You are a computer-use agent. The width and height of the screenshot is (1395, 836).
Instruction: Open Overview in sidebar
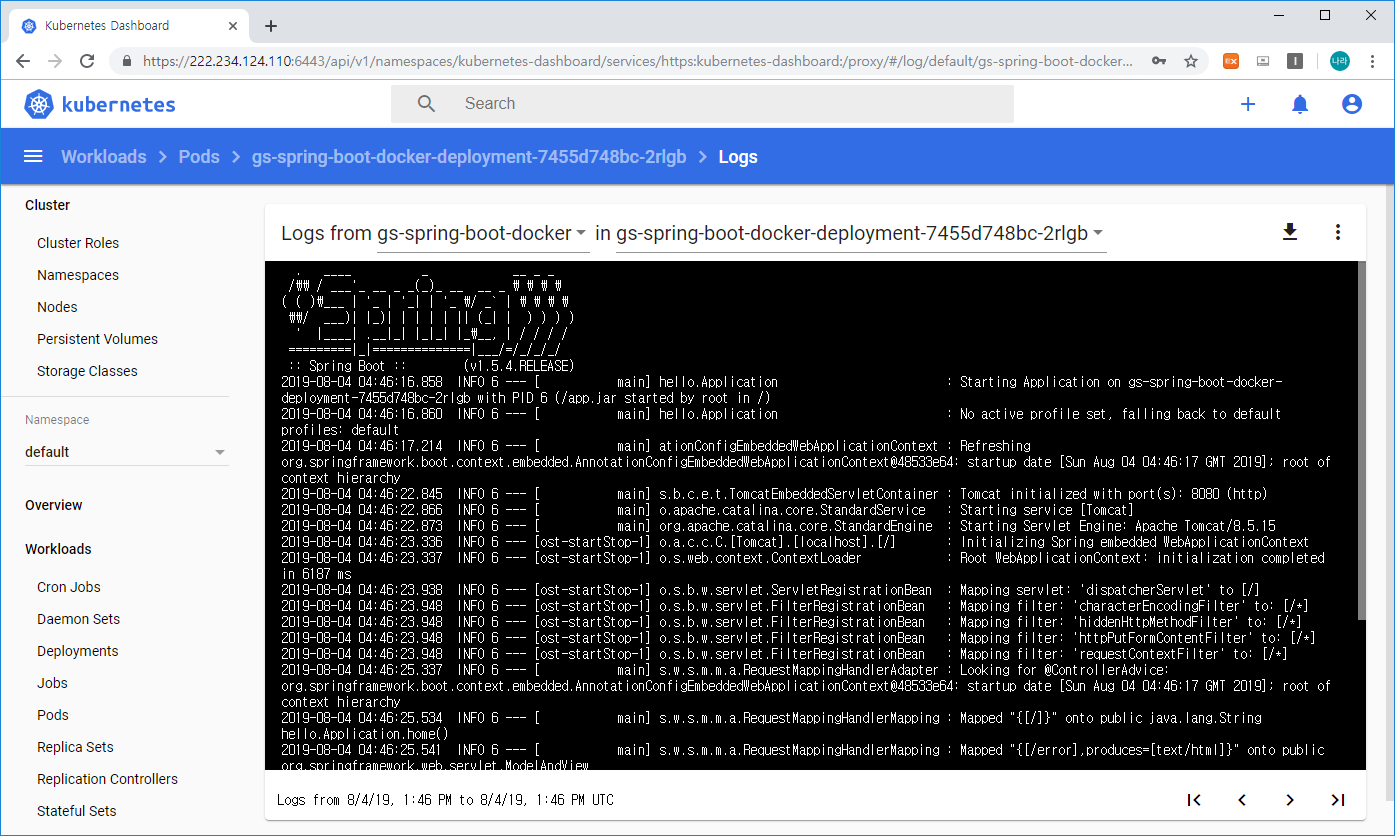coord(54,505)
